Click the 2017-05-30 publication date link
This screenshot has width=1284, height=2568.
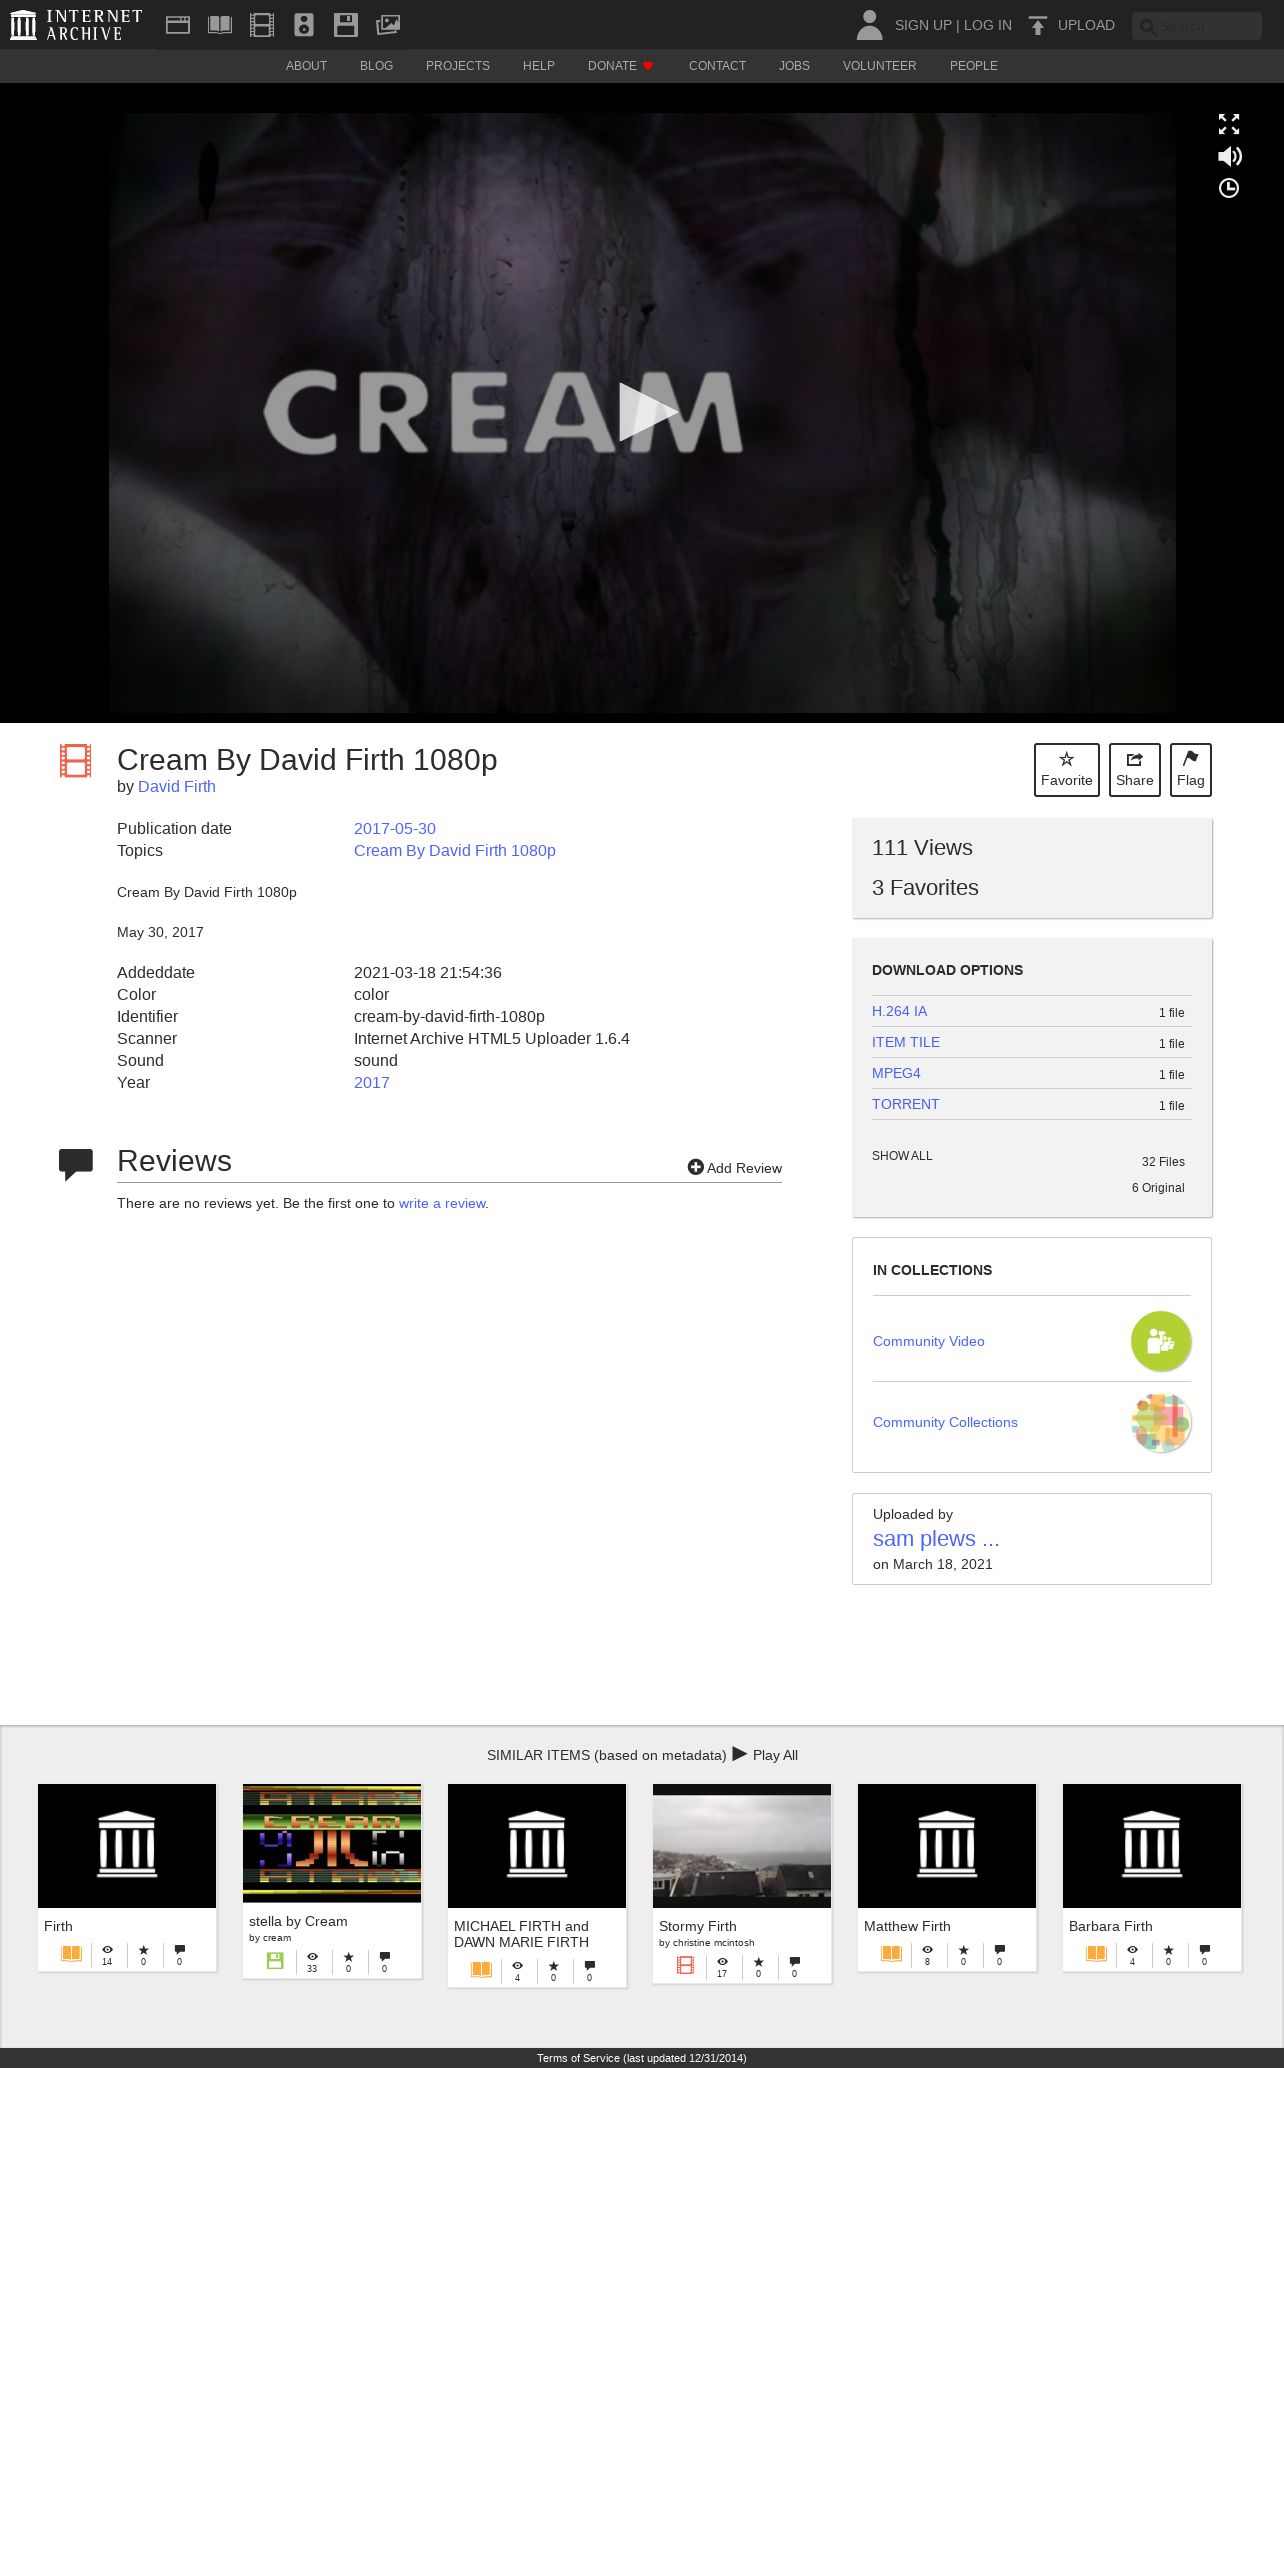395,828
